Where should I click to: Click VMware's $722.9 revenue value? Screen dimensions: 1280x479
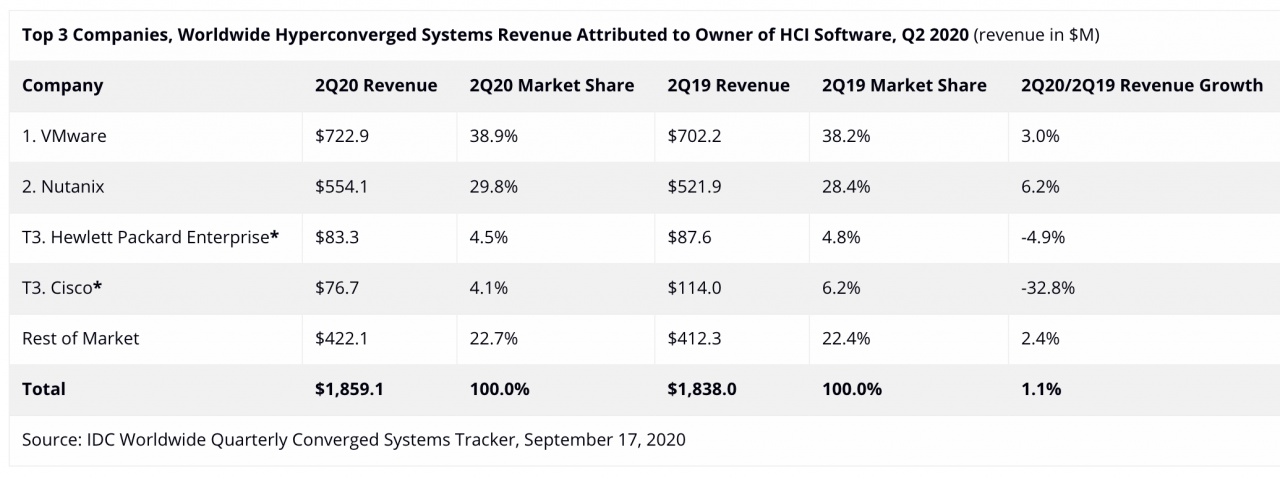click(342, 137)
